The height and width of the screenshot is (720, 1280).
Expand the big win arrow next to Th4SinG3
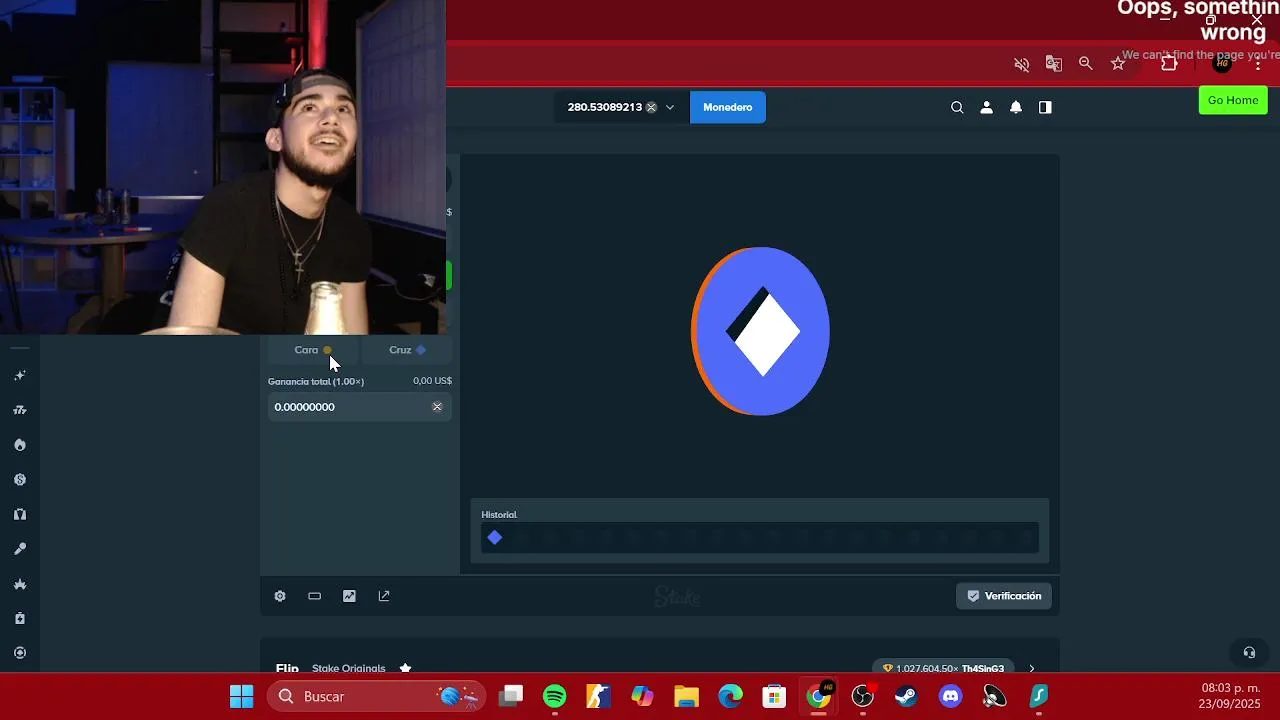[x=1032, y=668]
